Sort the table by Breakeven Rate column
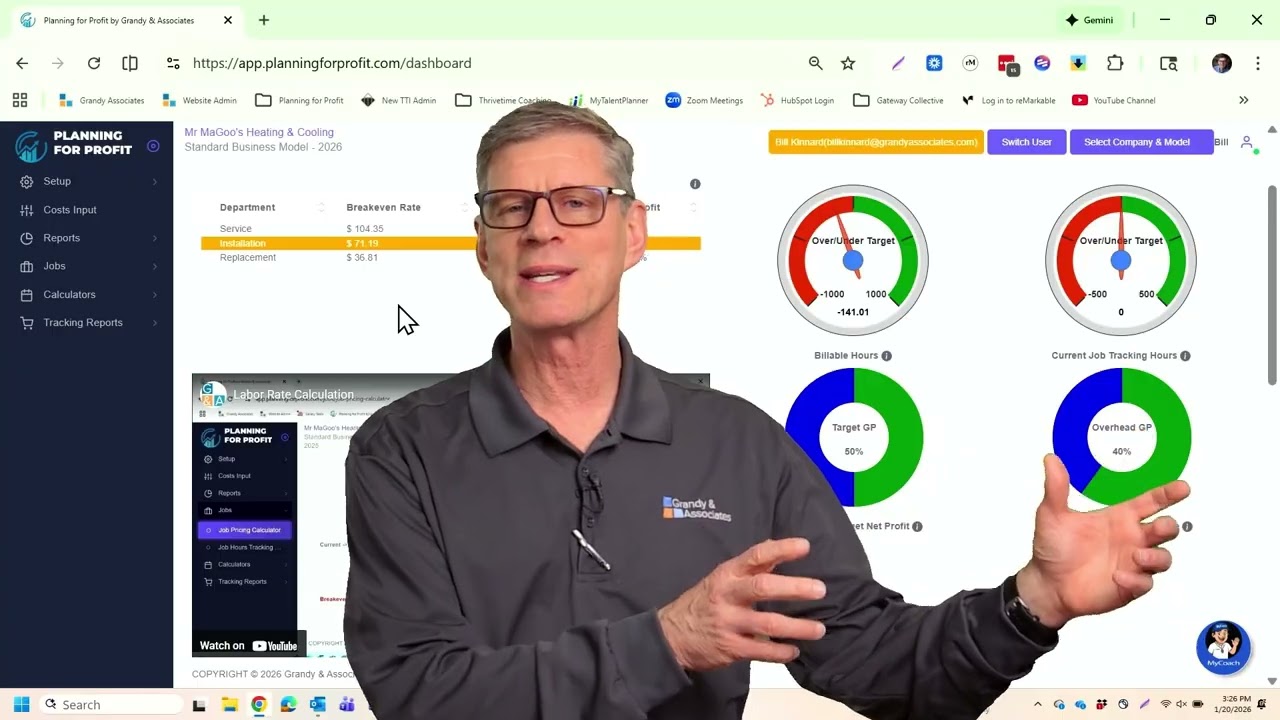The height and width of the screenshot is (720, 1280). pyautogui.click(x=383, y=207)
